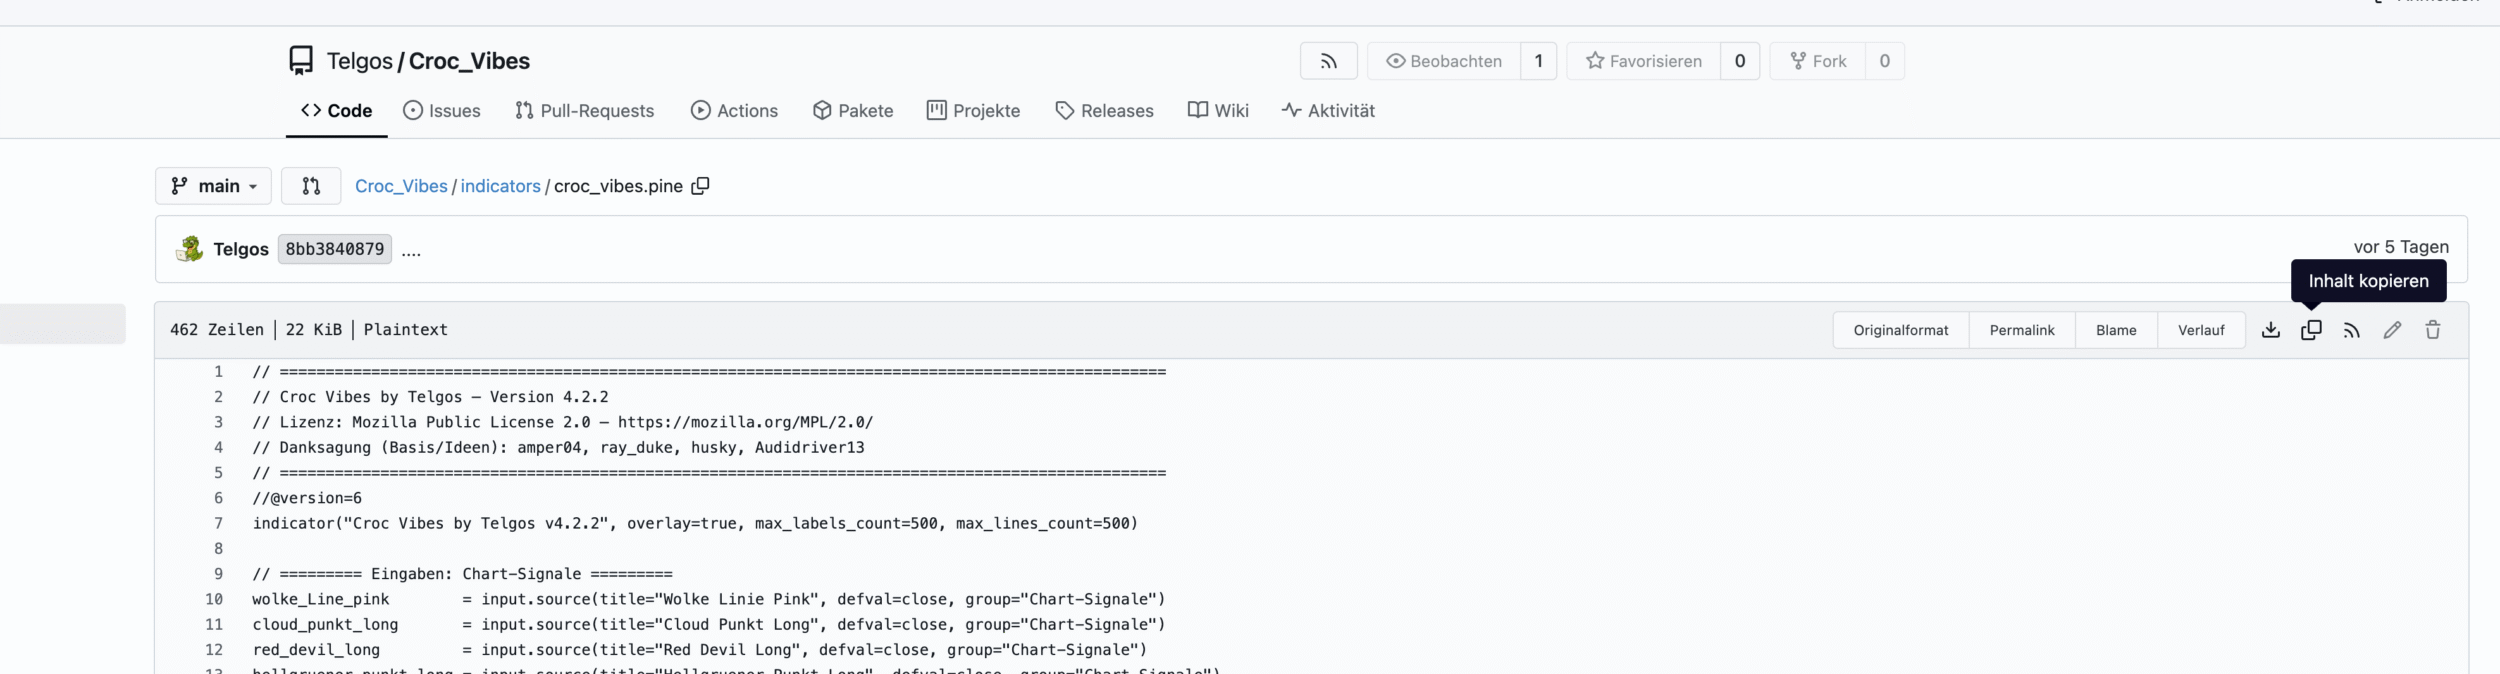Image resolution: width=2500 pixels, height=674 pixels.
Task: Download the file via download icon
Action: (2271, 330)
